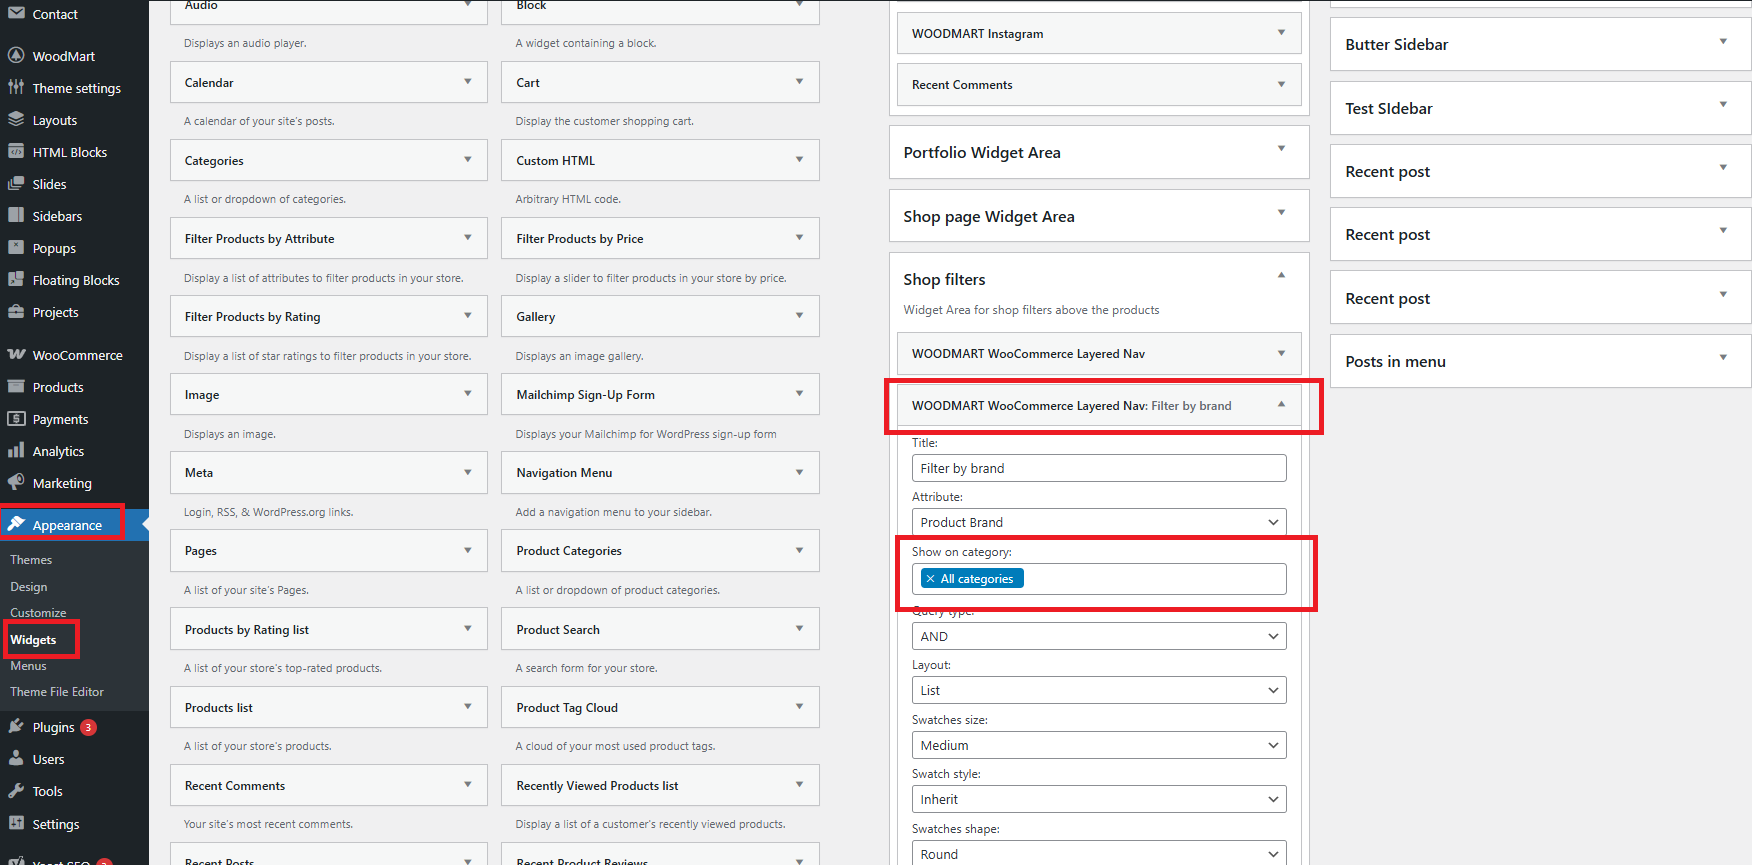Click the Show on category field
The image size is (1752, 865).
click(1099, 579)
